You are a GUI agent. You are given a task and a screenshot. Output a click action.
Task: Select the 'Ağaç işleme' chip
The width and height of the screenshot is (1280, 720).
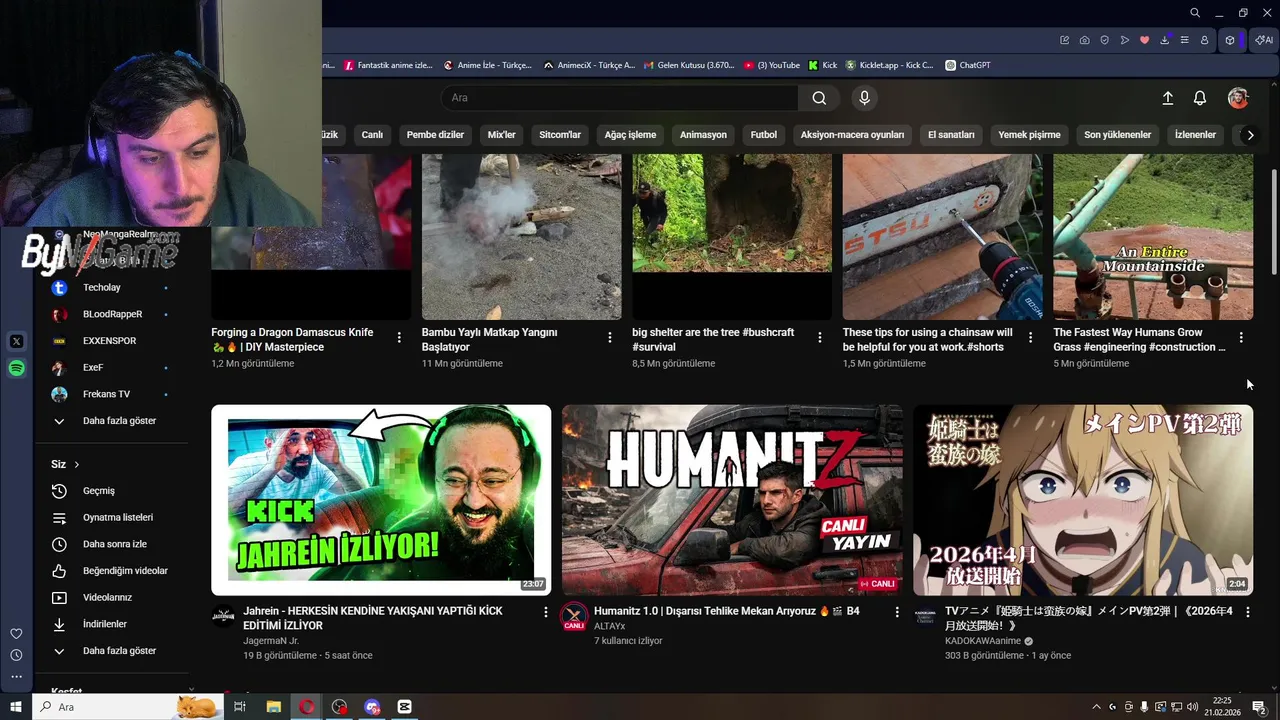tap(630, 135)
